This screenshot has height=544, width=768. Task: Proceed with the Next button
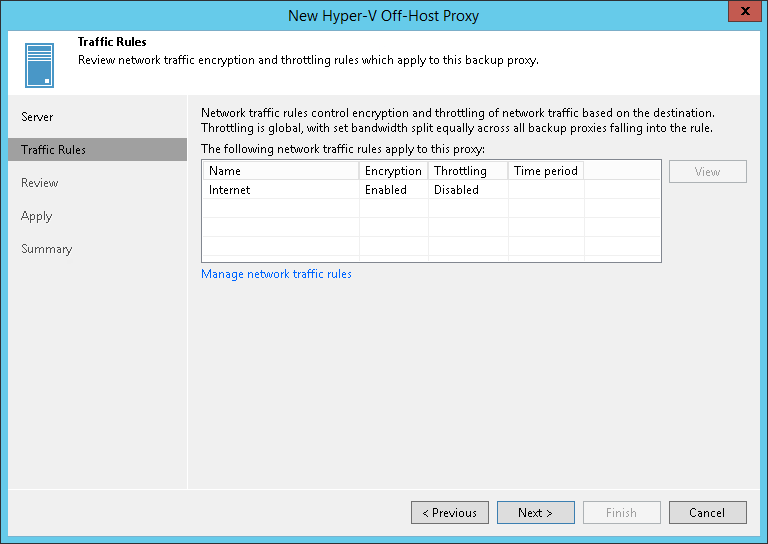(535, 513)
